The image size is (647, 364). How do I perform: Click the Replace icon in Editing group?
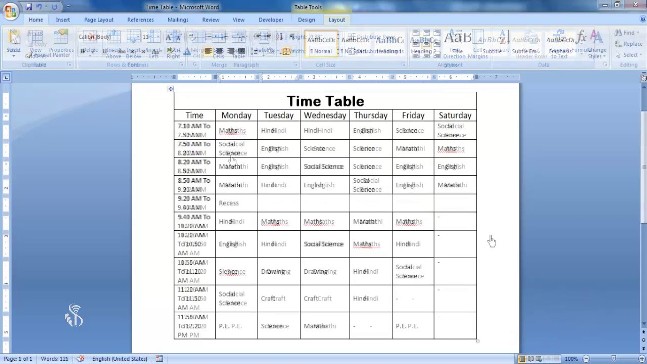point(618,44)
